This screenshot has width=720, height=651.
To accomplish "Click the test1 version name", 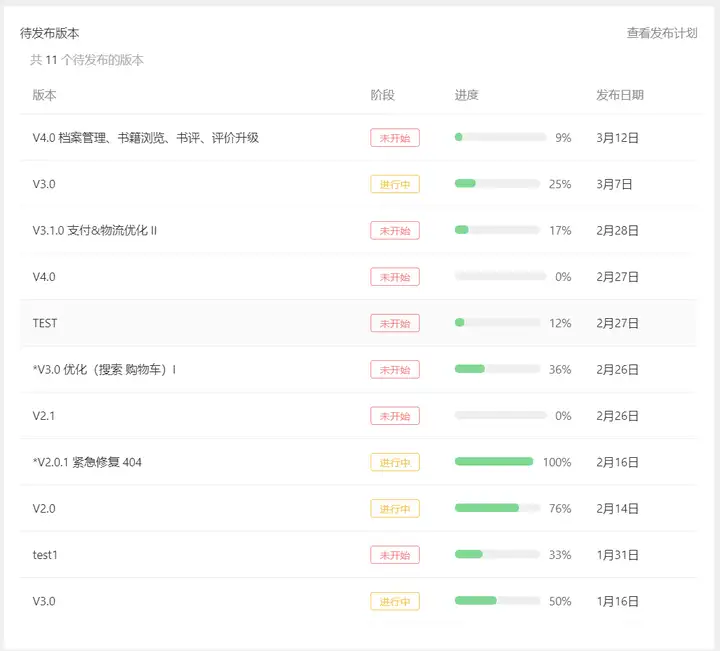I will [45, 555].
